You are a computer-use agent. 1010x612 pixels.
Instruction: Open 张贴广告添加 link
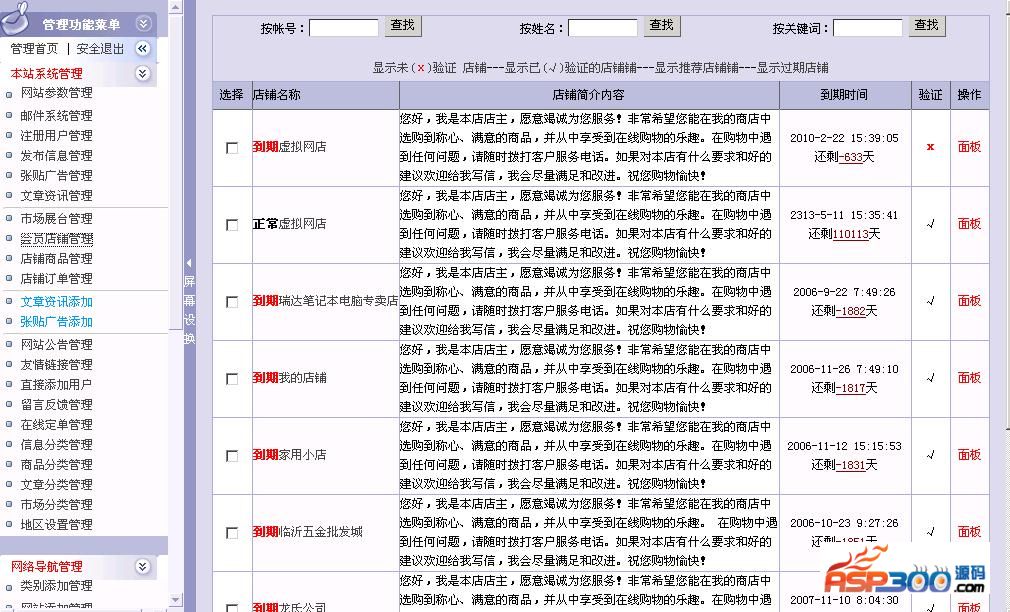tap(56, 322)
